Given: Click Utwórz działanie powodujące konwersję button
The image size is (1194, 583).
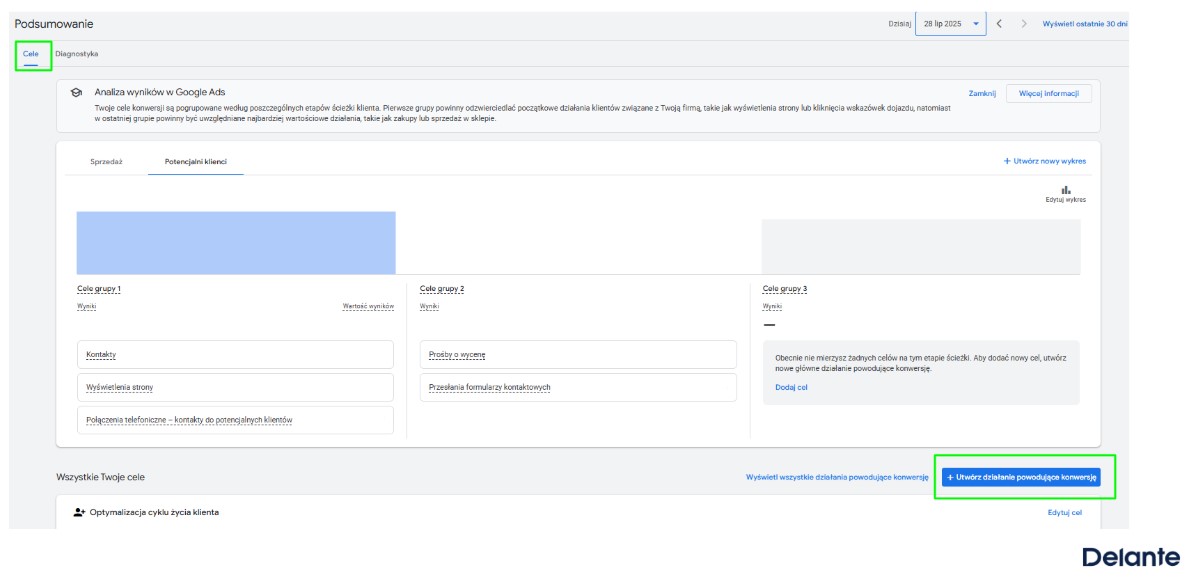Looking at the screenshot, I should [x=1021, y=477].
